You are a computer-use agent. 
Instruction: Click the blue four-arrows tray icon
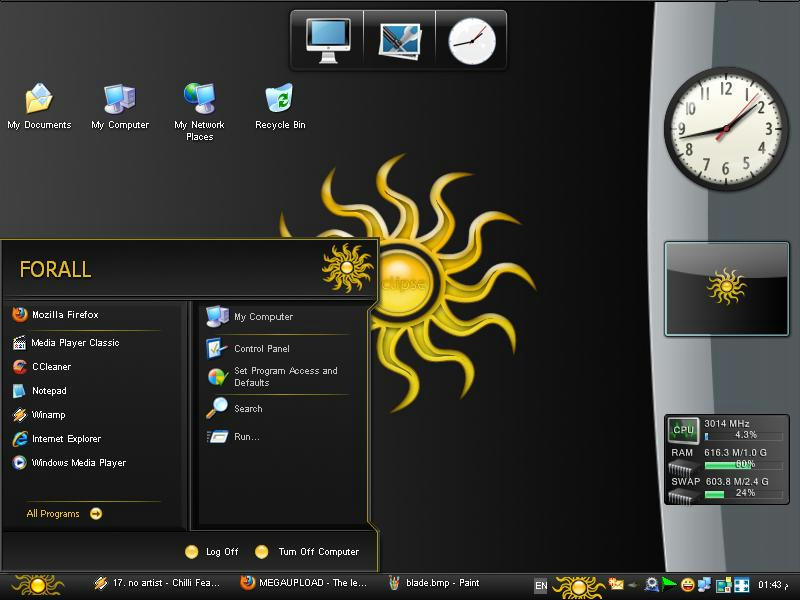(x=741, y=585)
